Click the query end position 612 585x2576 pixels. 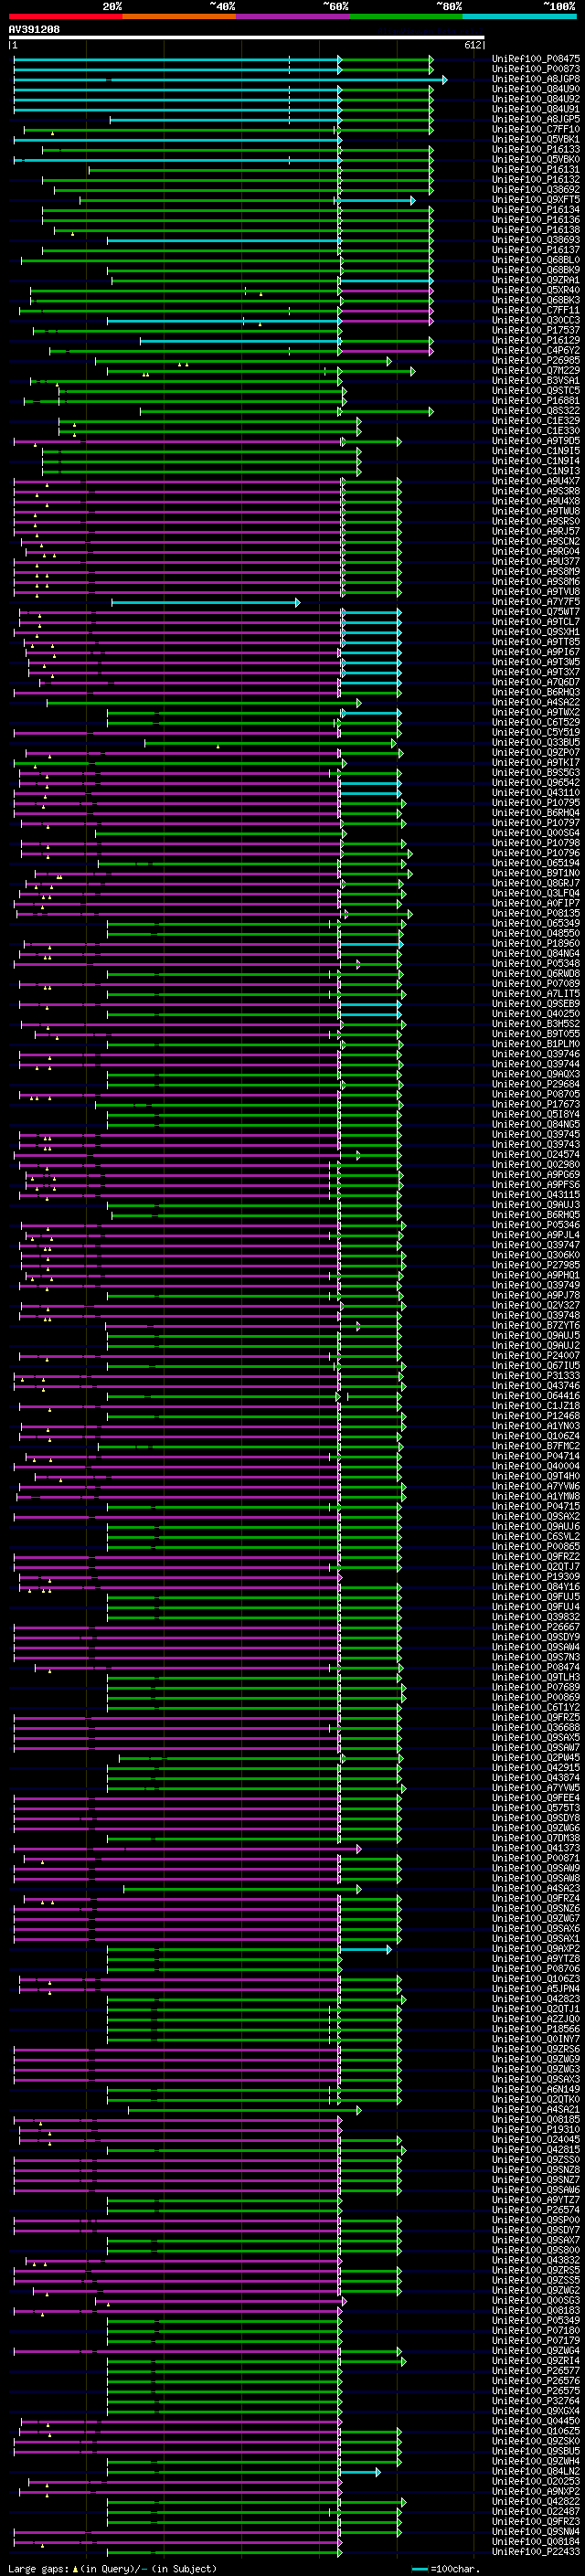click(473, 45)
